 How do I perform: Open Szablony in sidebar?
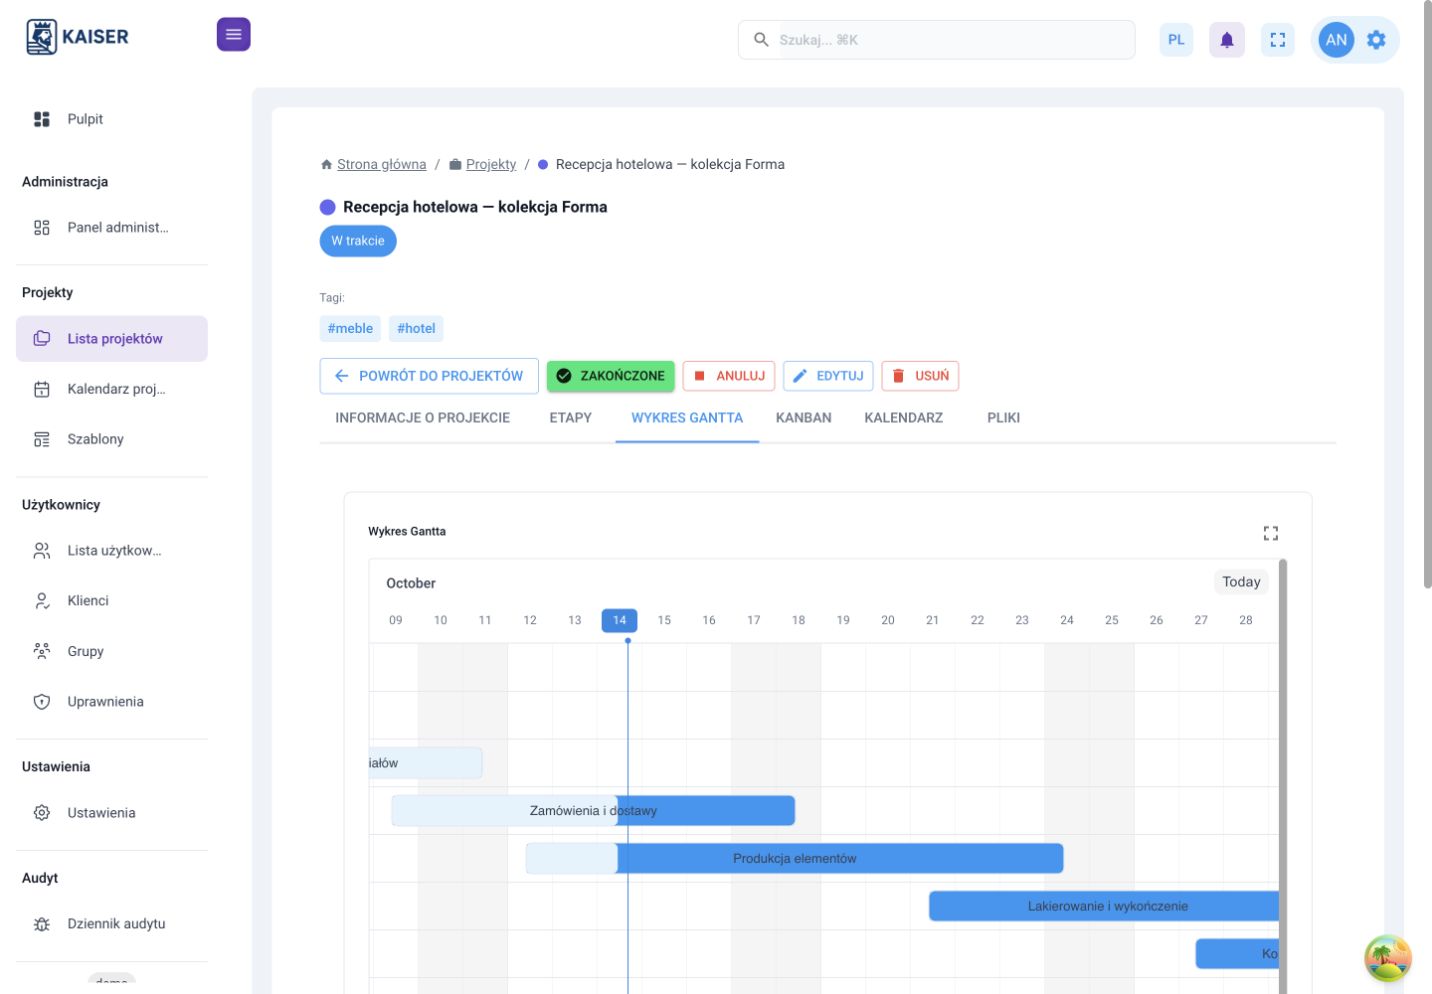[x=112, y=439]
